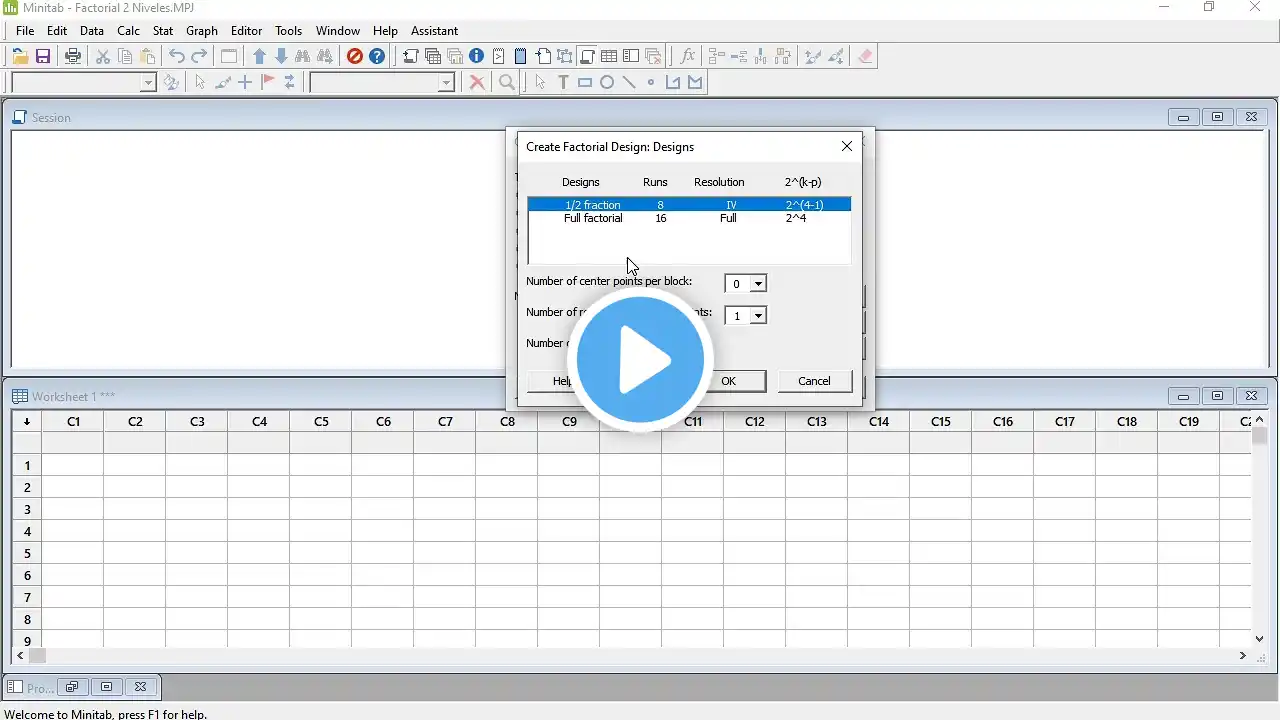Show the worksheets folder toolbar icon
1280x720 pixels.
pos(433,57)
